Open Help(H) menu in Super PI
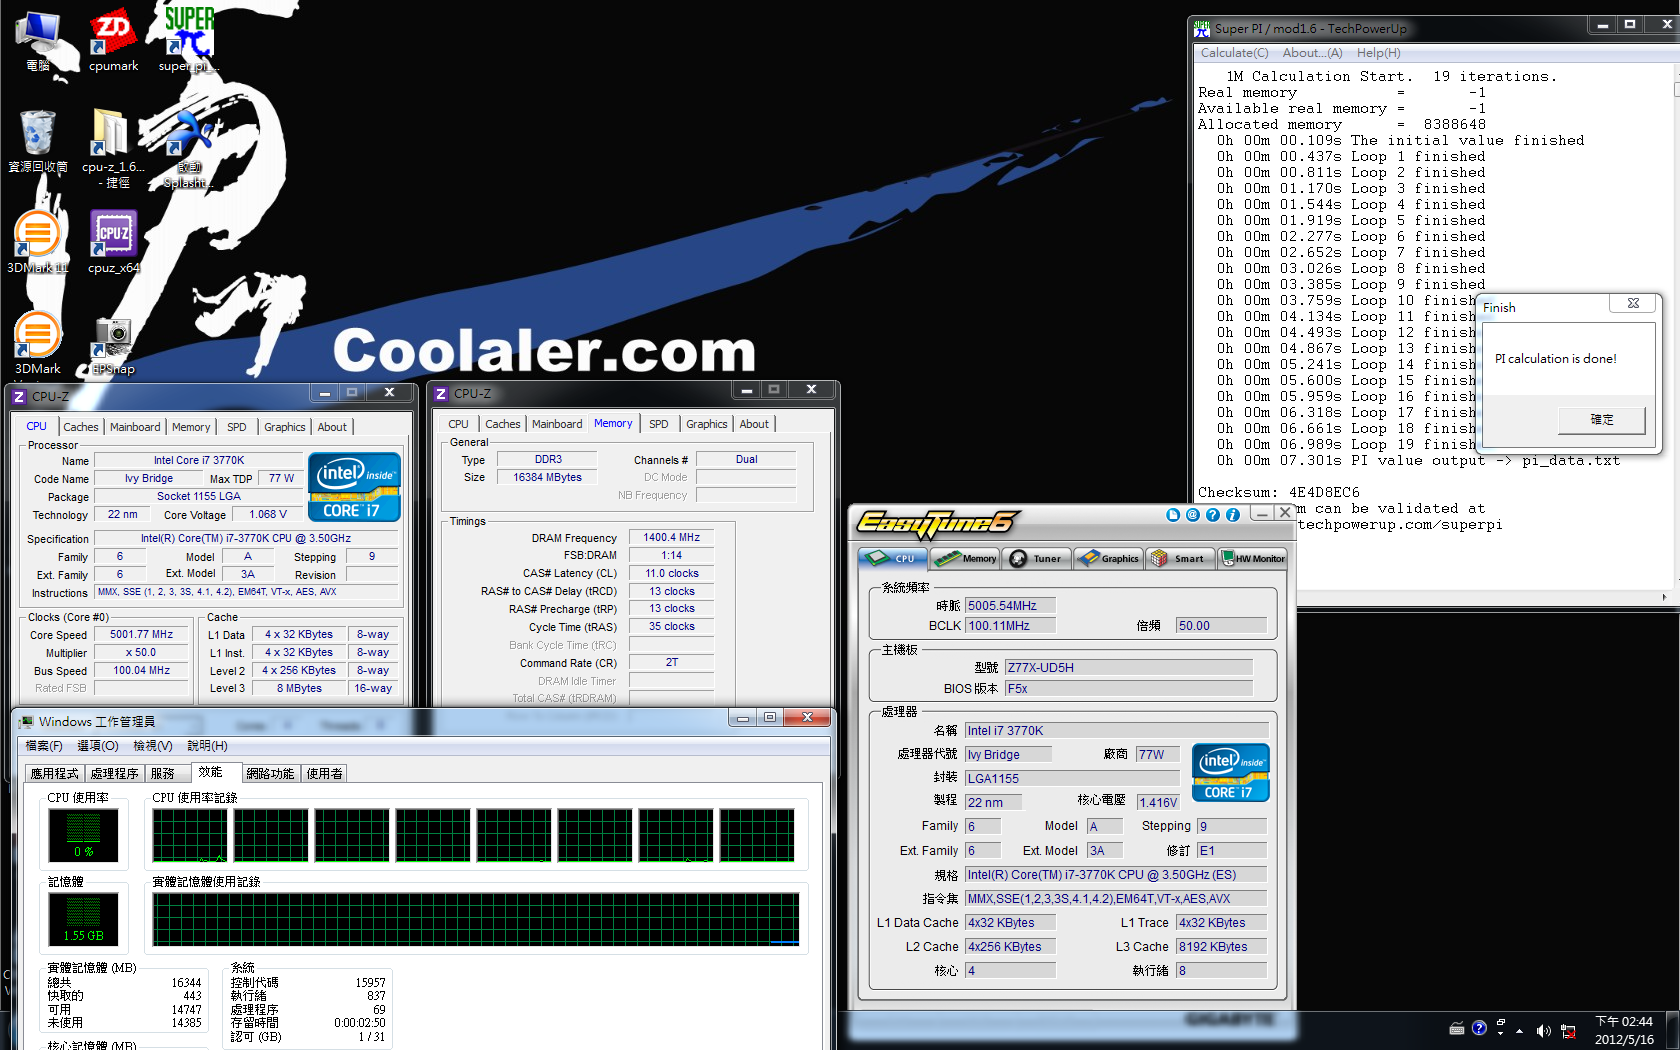This screenshot has width=1680, height=1050. tap(1378, 53)
